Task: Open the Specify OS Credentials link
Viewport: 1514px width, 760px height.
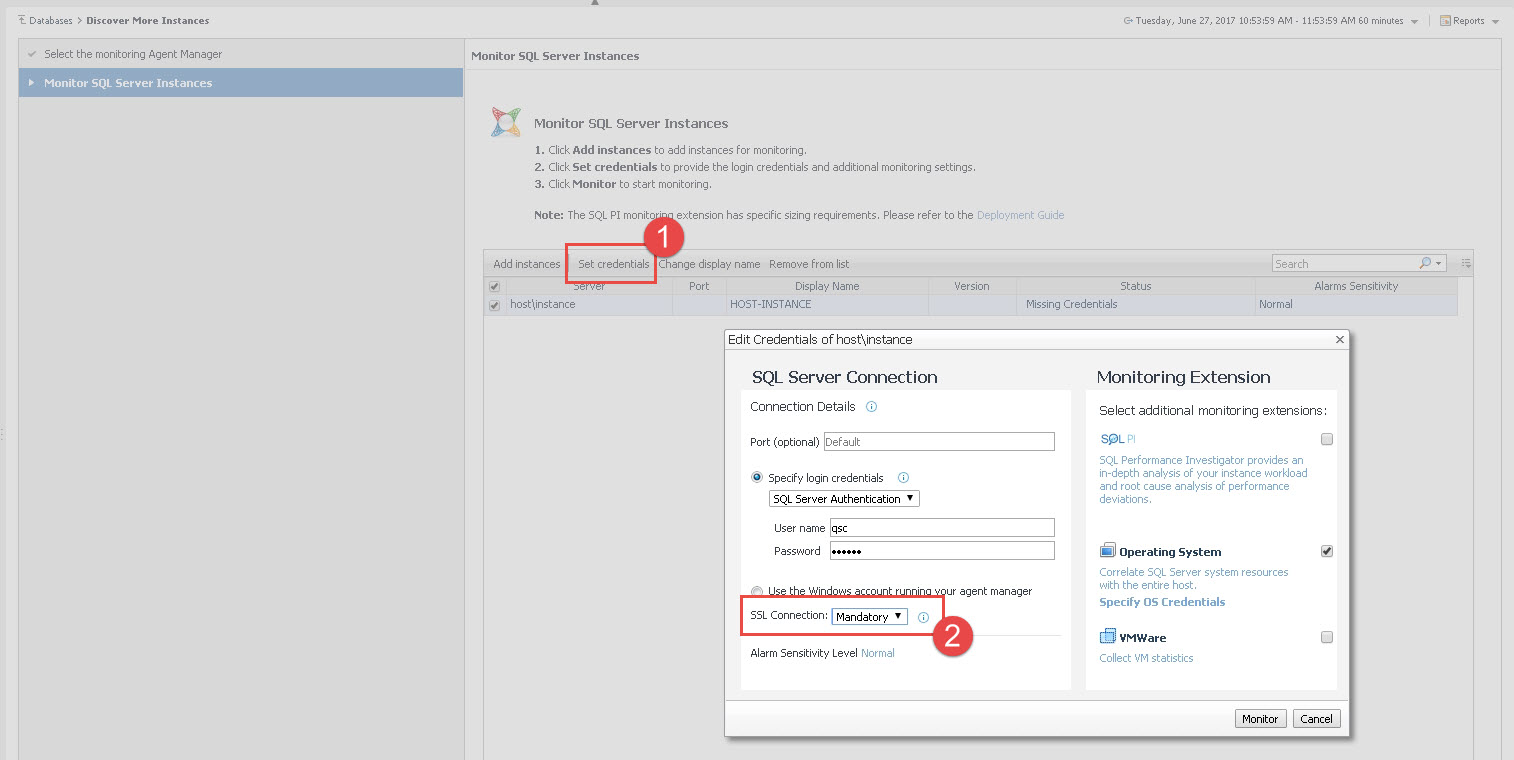Action: click(x=1161, y=602)
